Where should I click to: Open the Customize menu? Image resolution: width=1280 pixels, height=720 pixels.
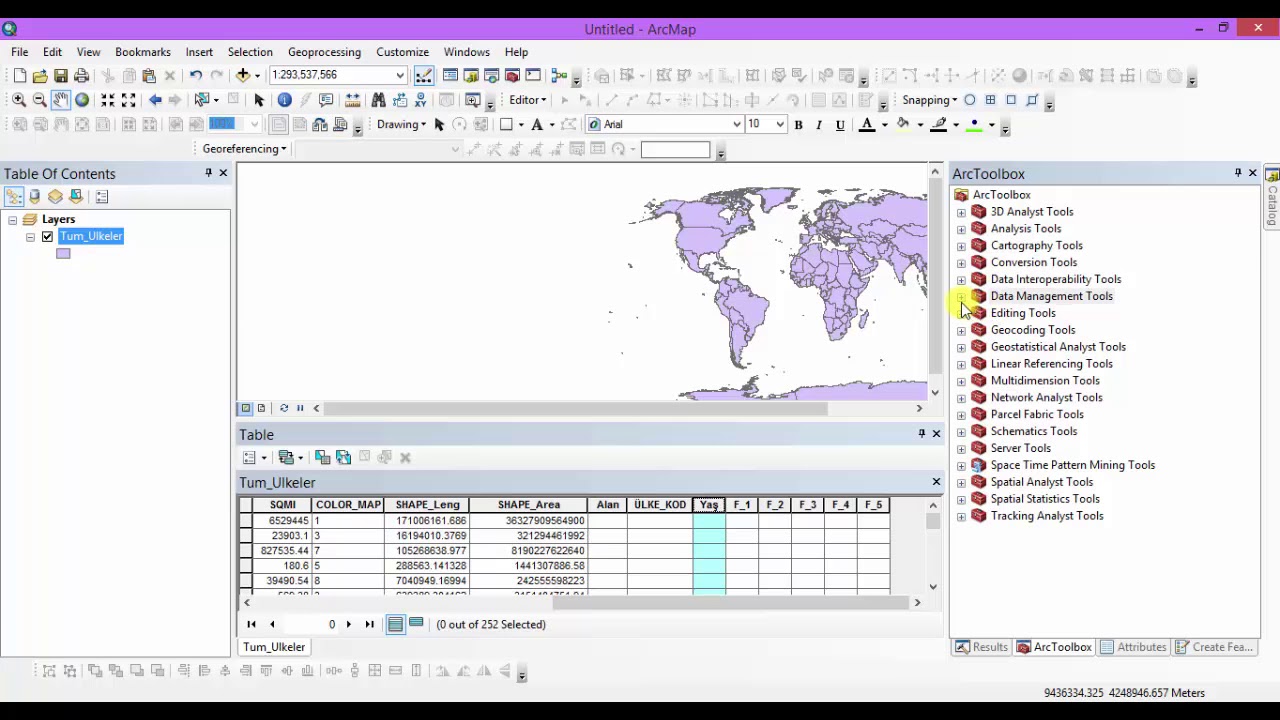(x=402, y=52)
